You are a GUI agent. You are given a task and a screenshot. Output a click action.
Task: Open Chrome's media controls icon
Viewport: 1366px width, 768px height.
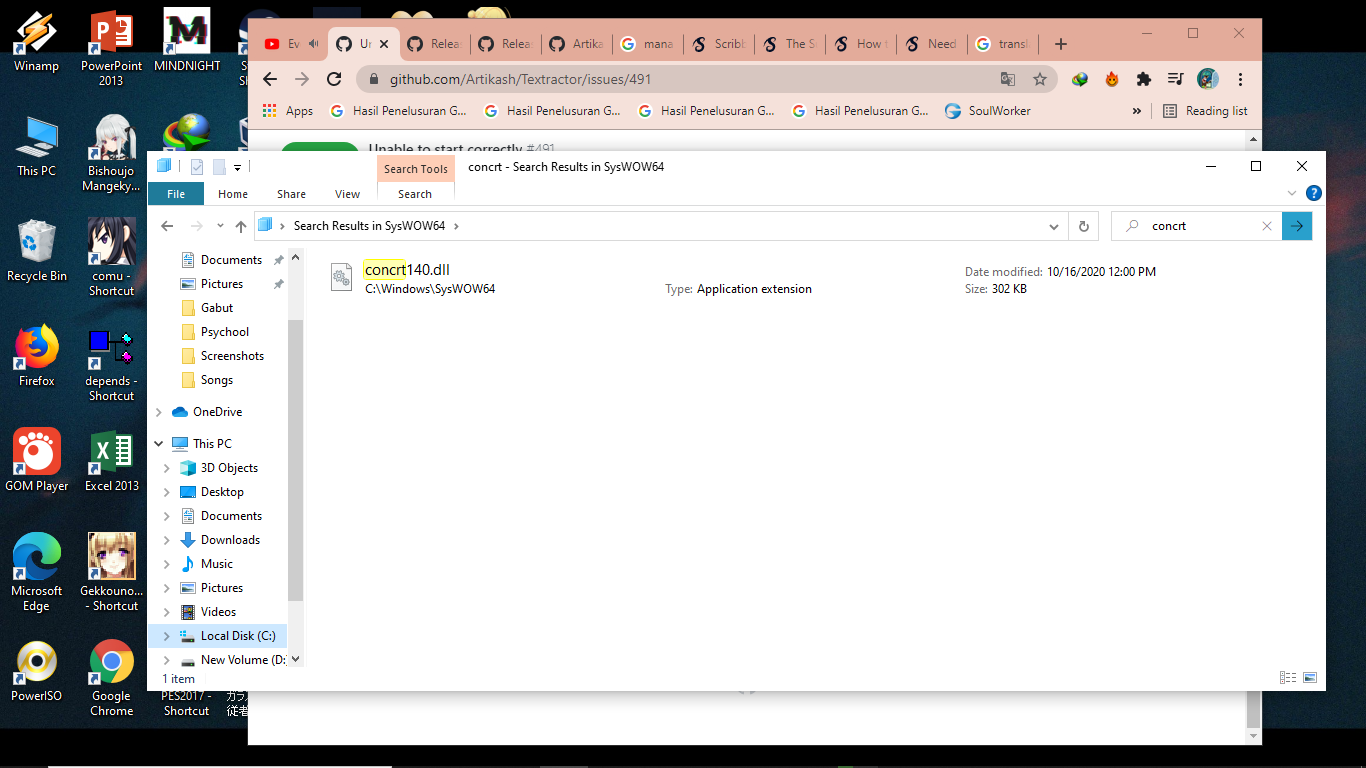1176,79
